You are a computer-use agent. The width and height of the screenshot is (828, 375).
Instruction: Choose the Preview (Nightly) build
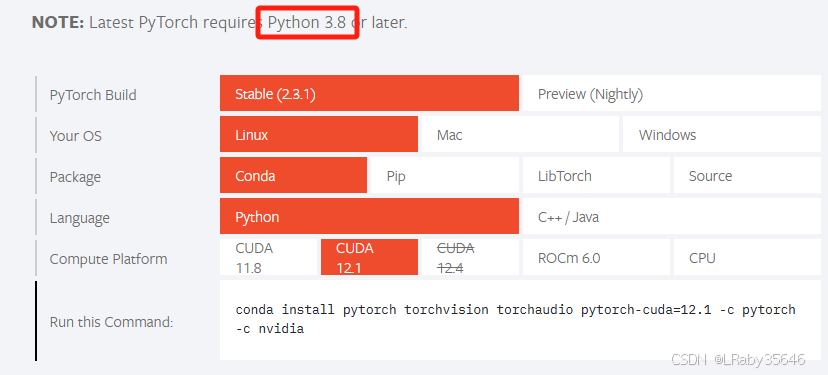(672, 93)
